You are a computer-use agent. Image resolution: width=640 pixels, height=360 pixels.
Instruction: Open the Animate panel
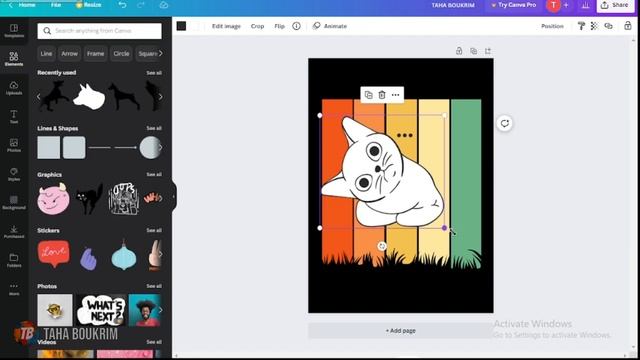point(330,26)
